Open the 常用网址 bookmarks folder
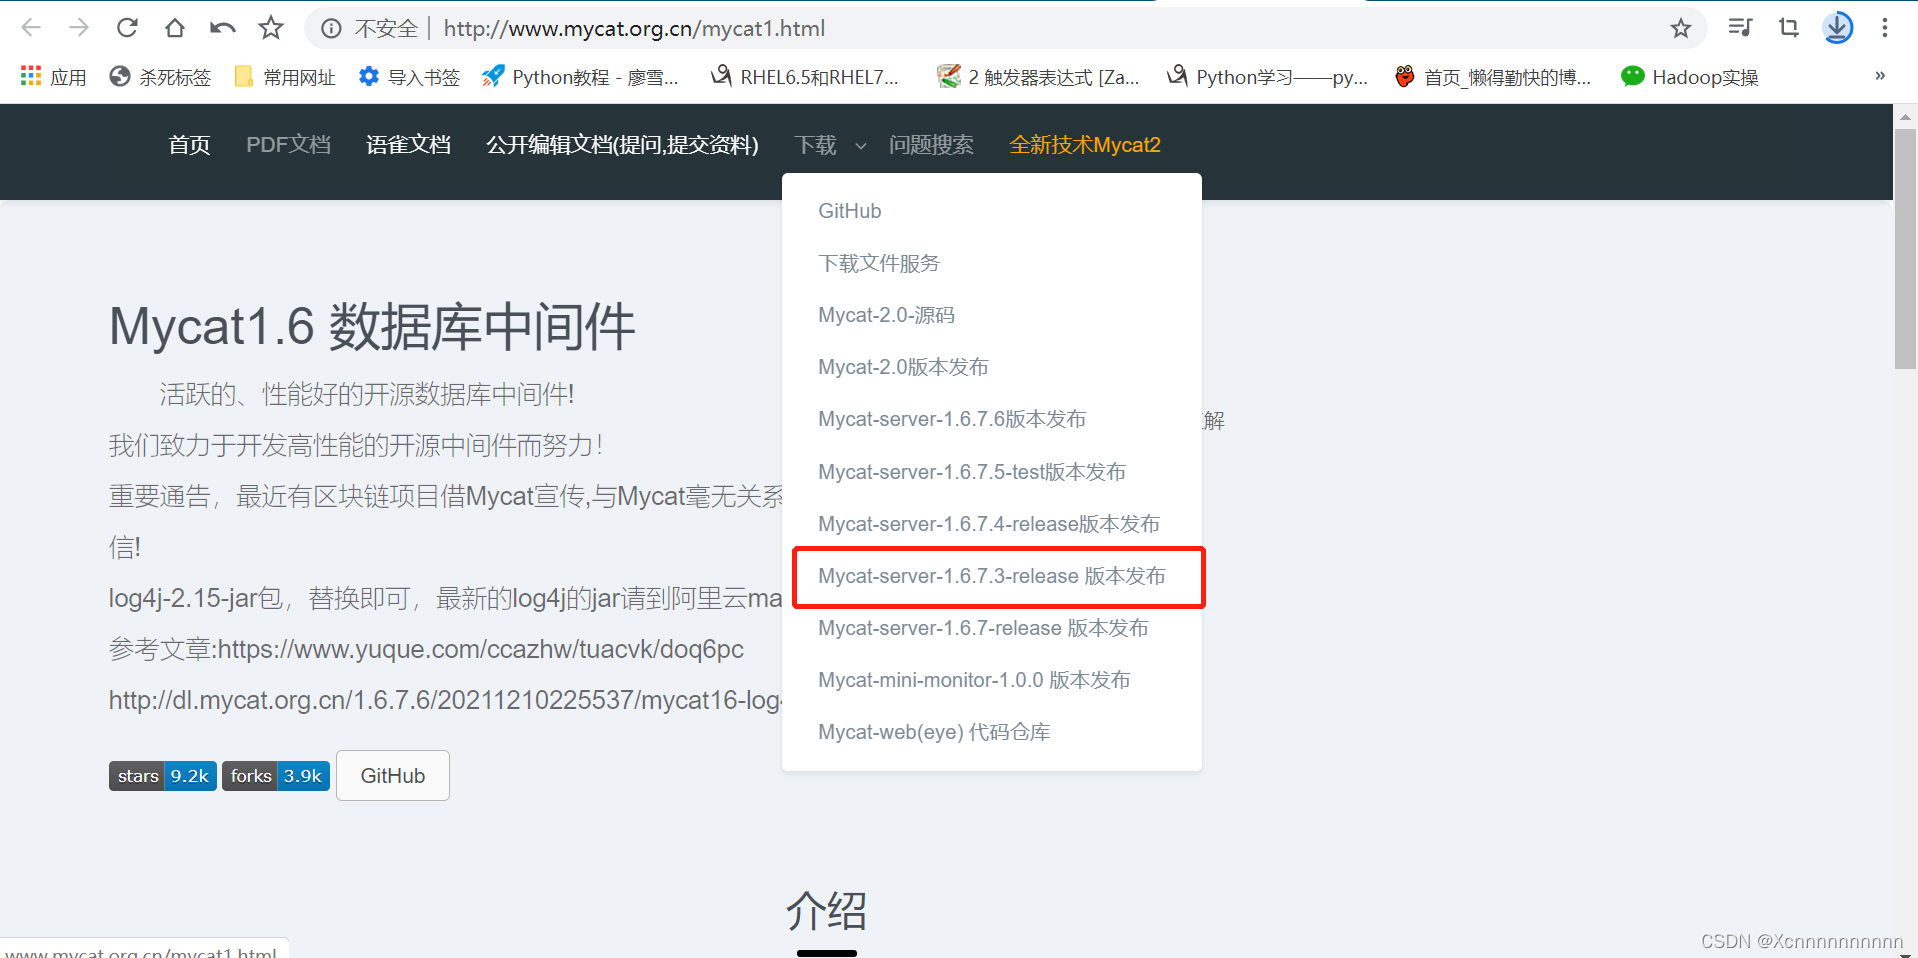Image resolution: width=1918 pixels, height=958 pixels. tap(285, 77)
